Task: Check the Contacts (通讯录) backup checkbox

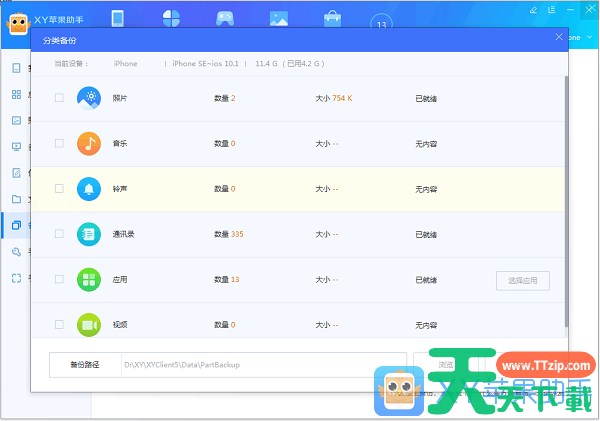Action: coord(59,234)
